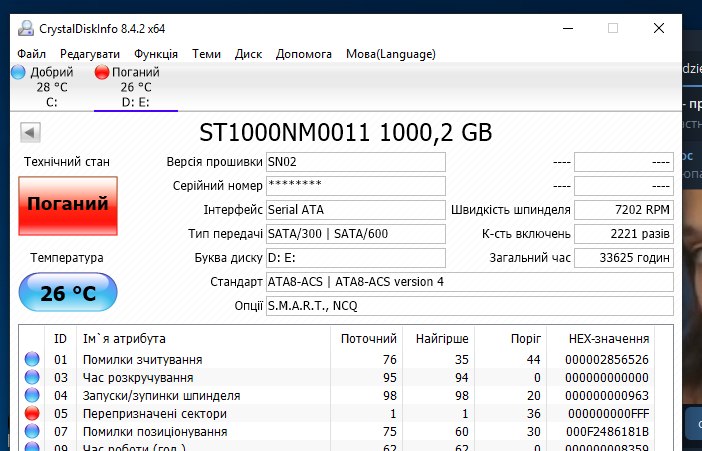
Task: Click blue status dot for attribute 04
Action: (x=32, y=395)
